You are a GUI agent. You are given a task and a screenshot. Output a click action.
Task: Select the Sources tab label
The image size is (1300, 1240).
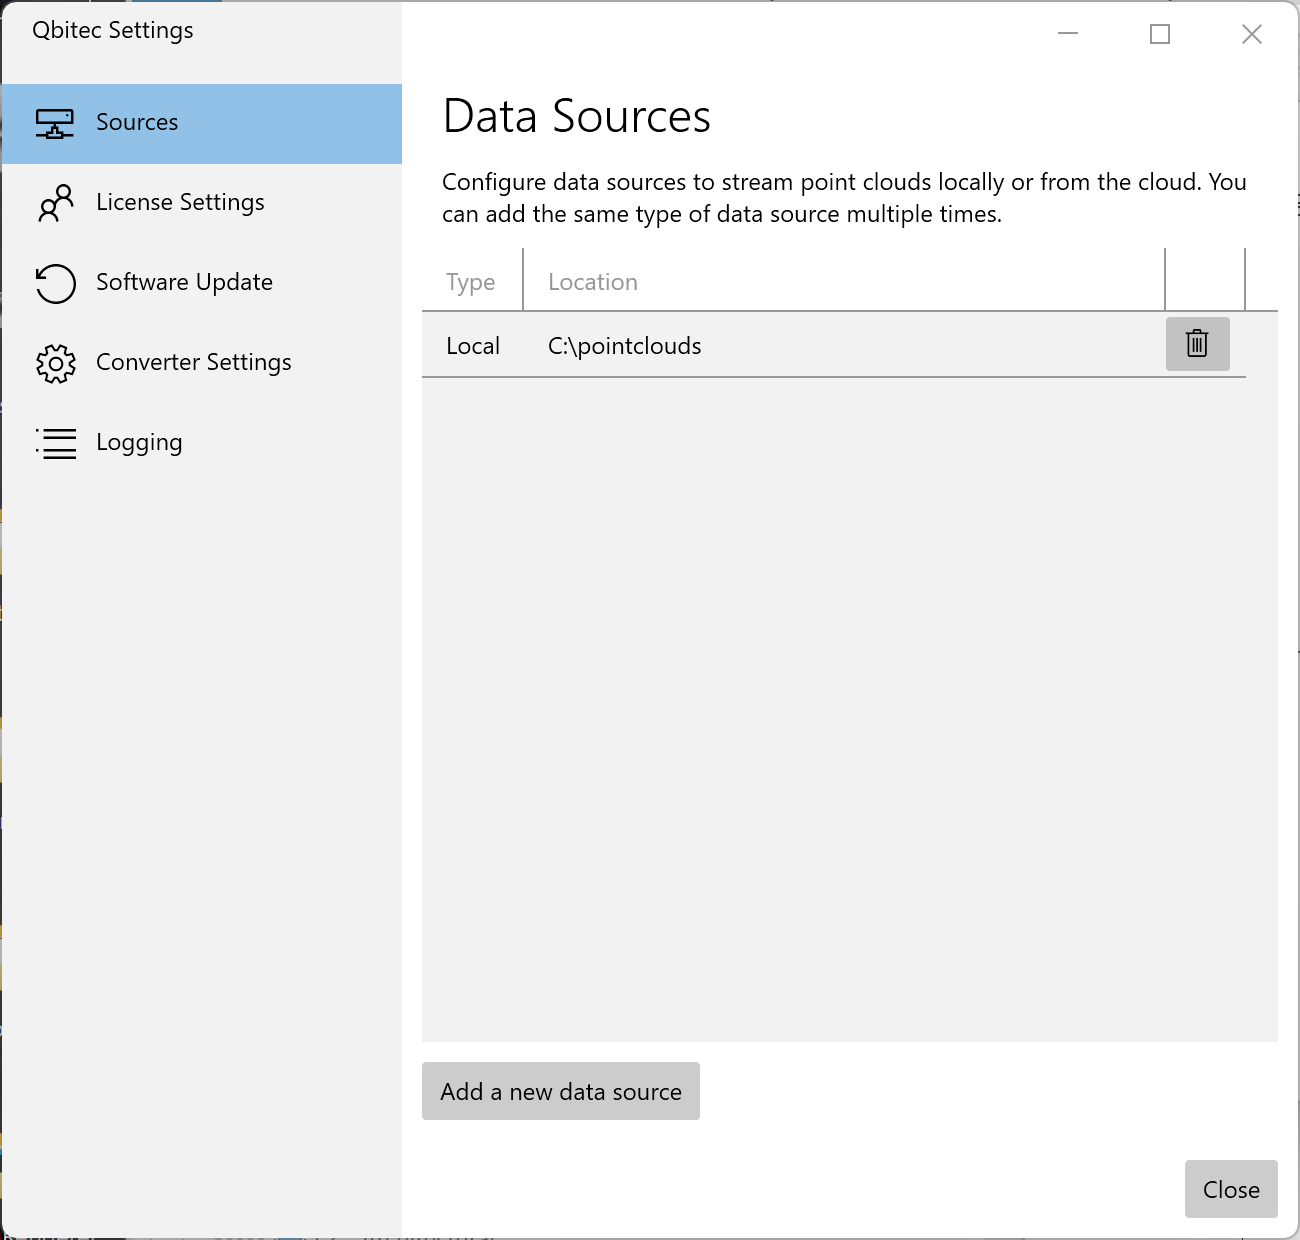point(137,122)
